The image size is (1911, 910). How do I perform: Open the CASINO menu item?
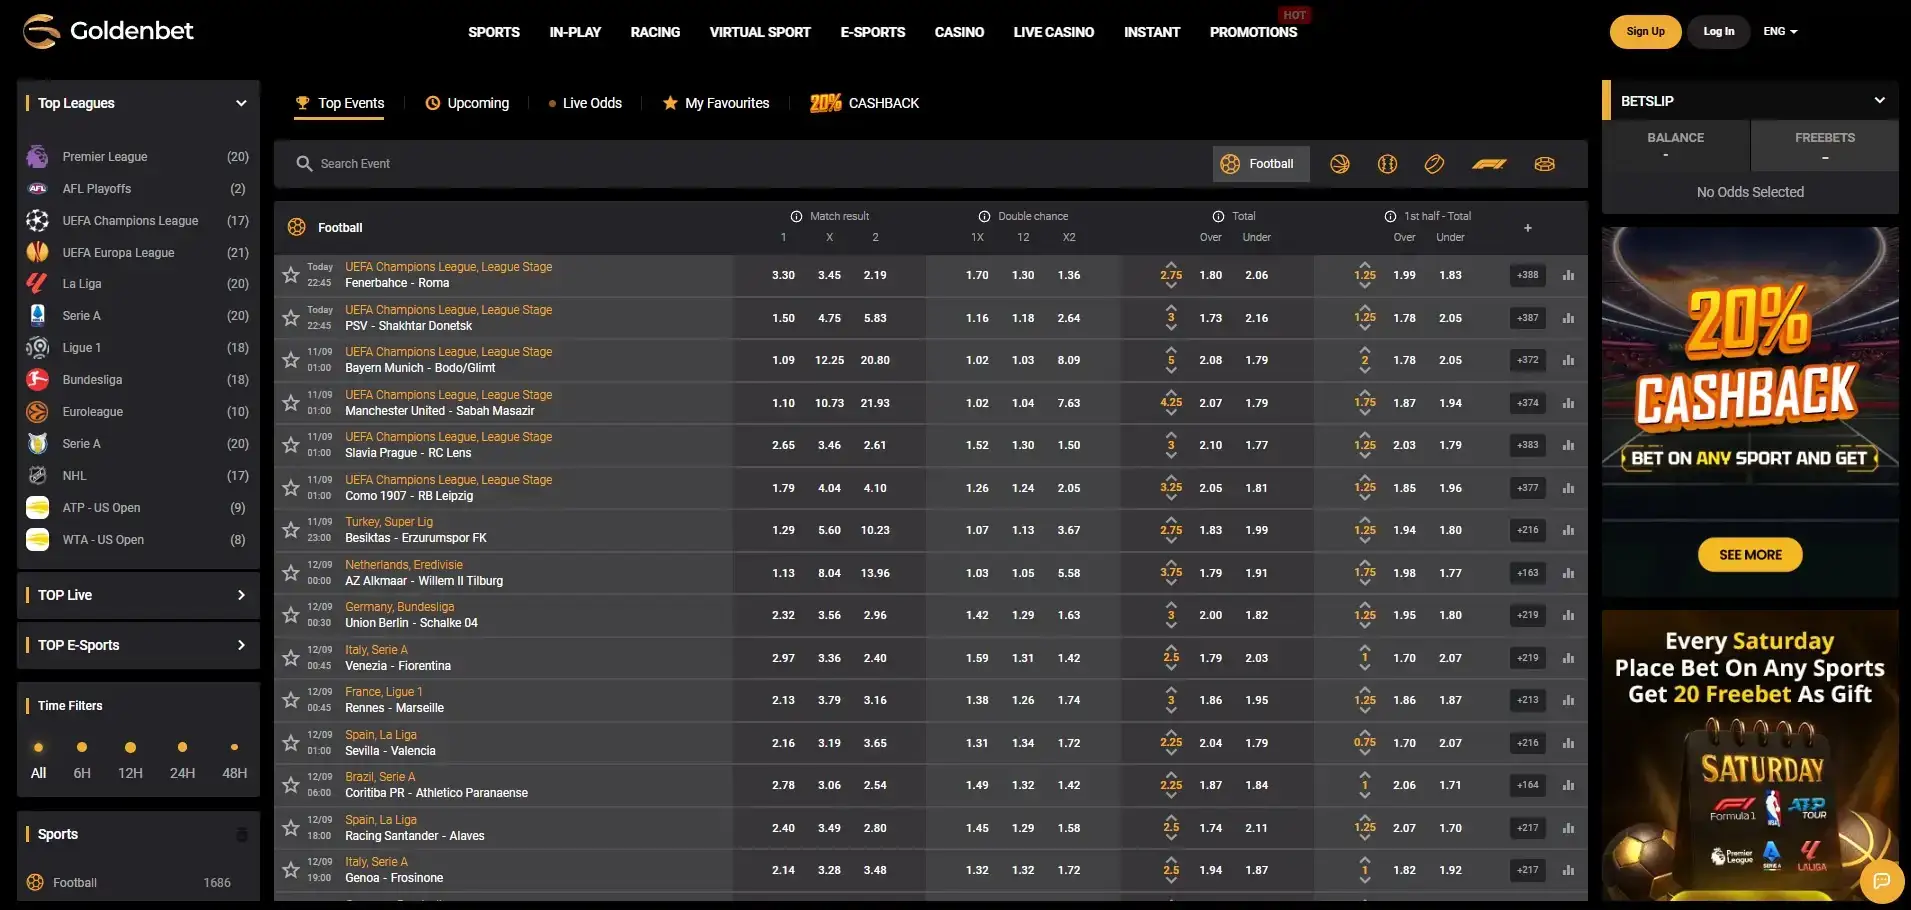(959, 32)
